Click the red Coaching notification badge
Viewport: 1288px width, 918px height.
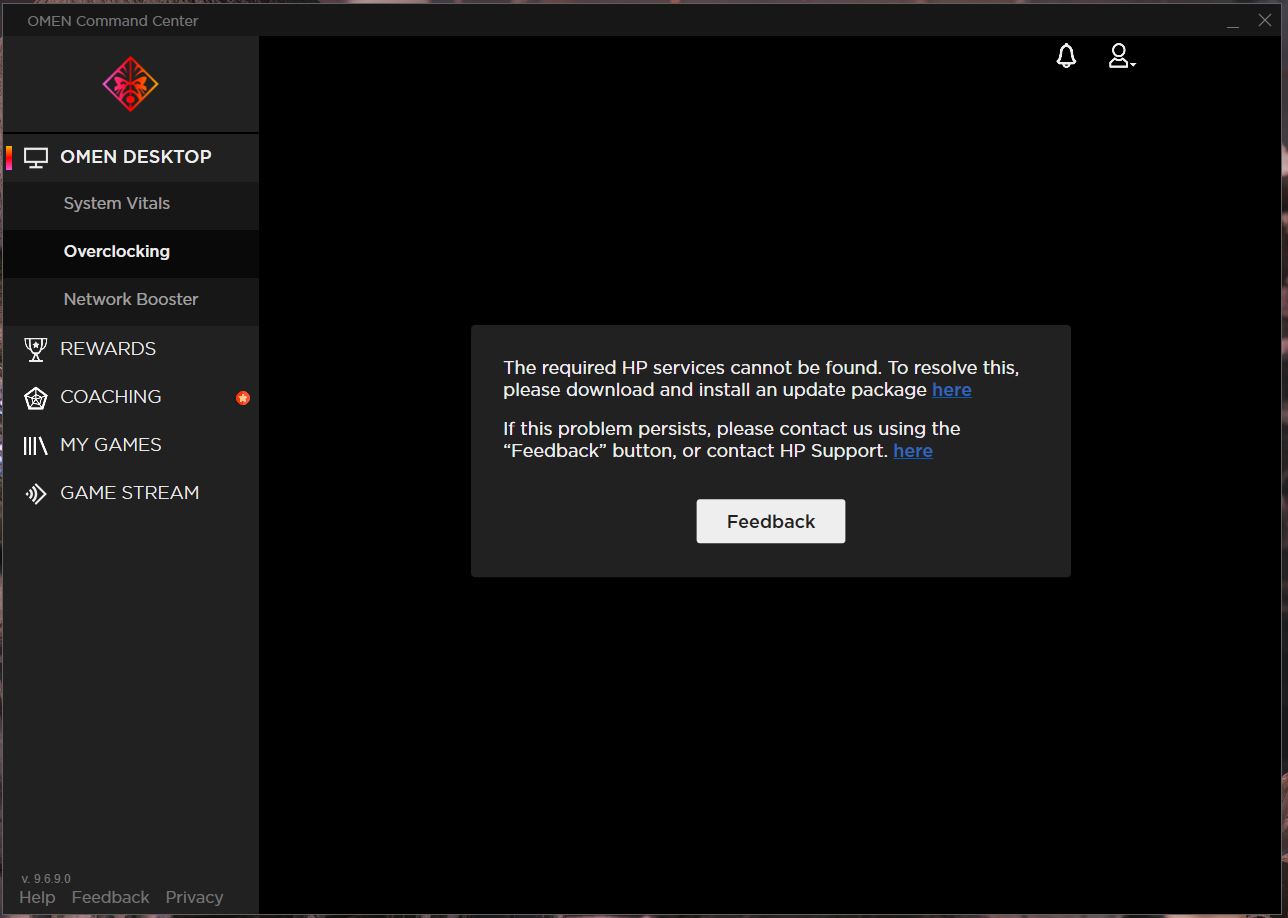click(243, 398)
